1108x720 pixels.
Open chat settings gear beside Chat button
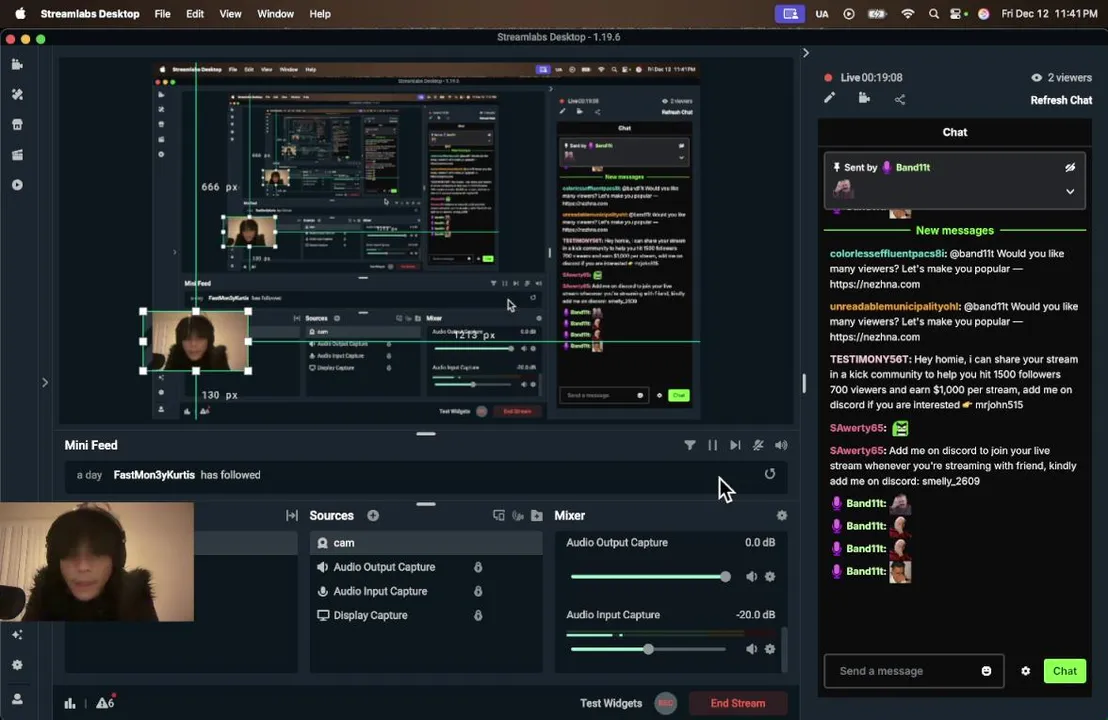pyautogui.click(x=1025, y=671)
